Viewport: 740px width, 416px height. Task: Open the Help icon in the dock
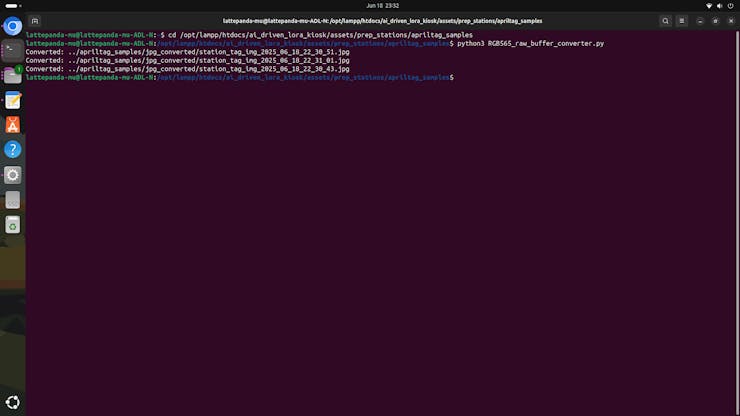pyautogui.click(x=13, y=150)
